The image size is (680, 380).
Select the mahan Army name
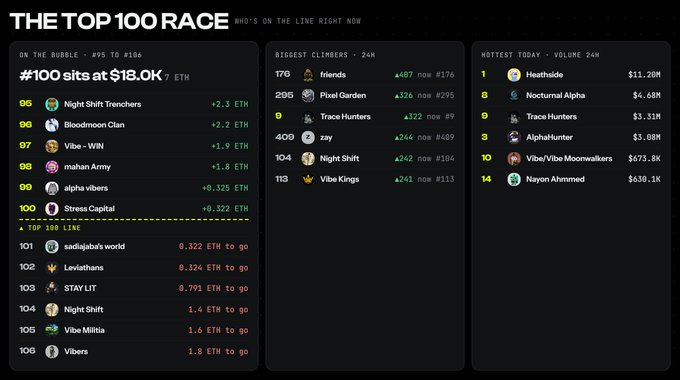(87, 167)
